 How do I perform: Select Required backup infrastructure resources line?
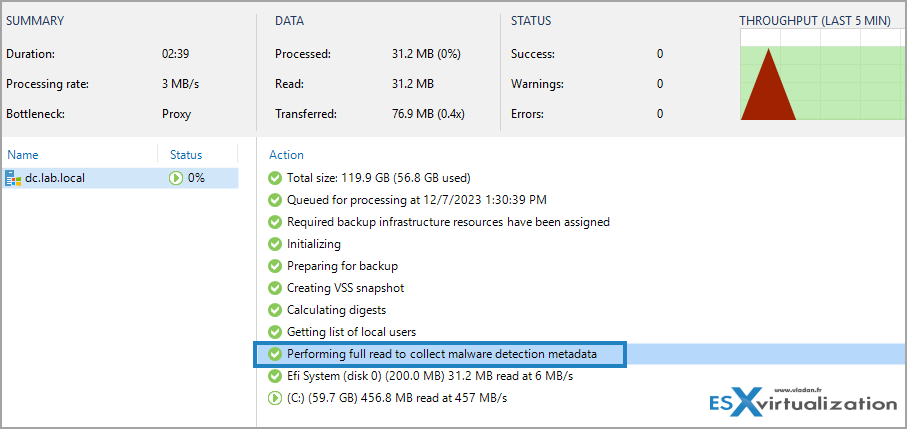(x=448, y=222)
